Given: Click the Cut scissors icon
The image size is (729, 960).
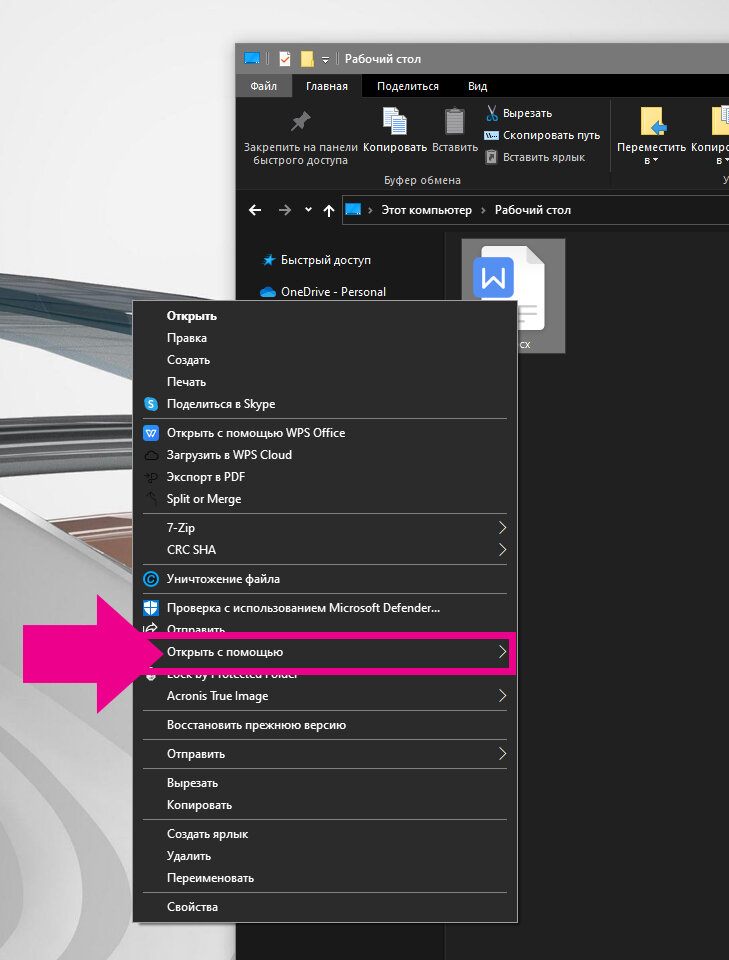Looking at the screenshot, I should click(492, 113).
